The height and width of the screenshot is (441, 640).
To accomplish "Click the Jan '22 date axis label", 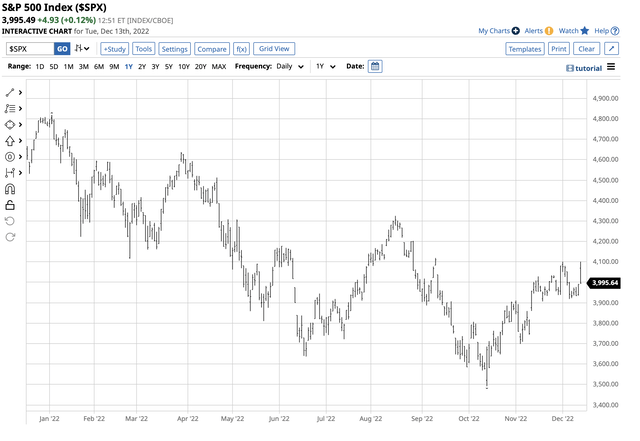I will 49,419.
